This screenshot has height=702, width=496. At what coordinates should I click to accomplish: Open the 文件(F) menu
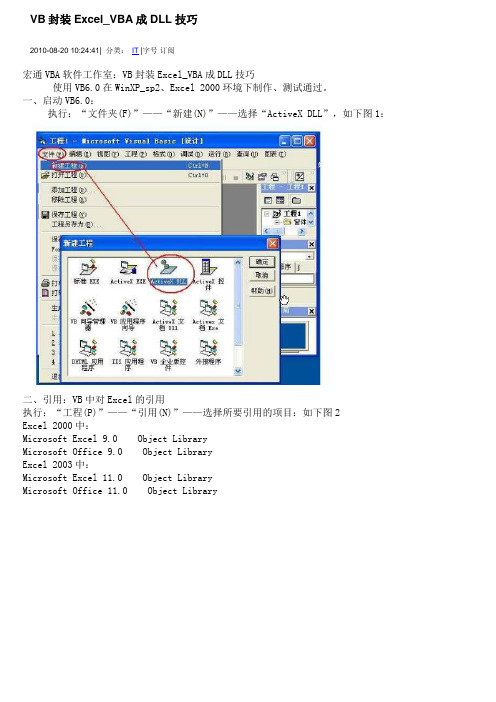pos(52,154)
